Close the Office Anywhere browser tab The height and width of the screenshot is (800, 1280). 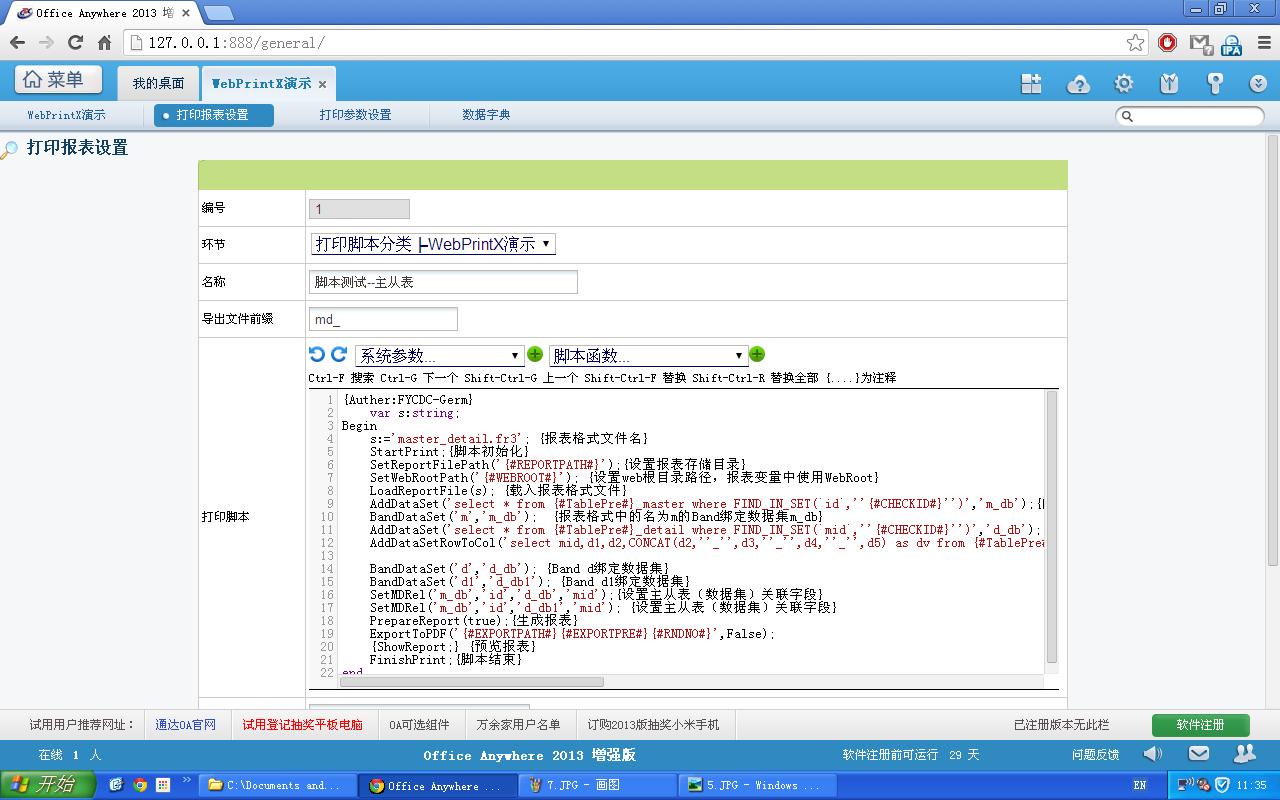186,13
